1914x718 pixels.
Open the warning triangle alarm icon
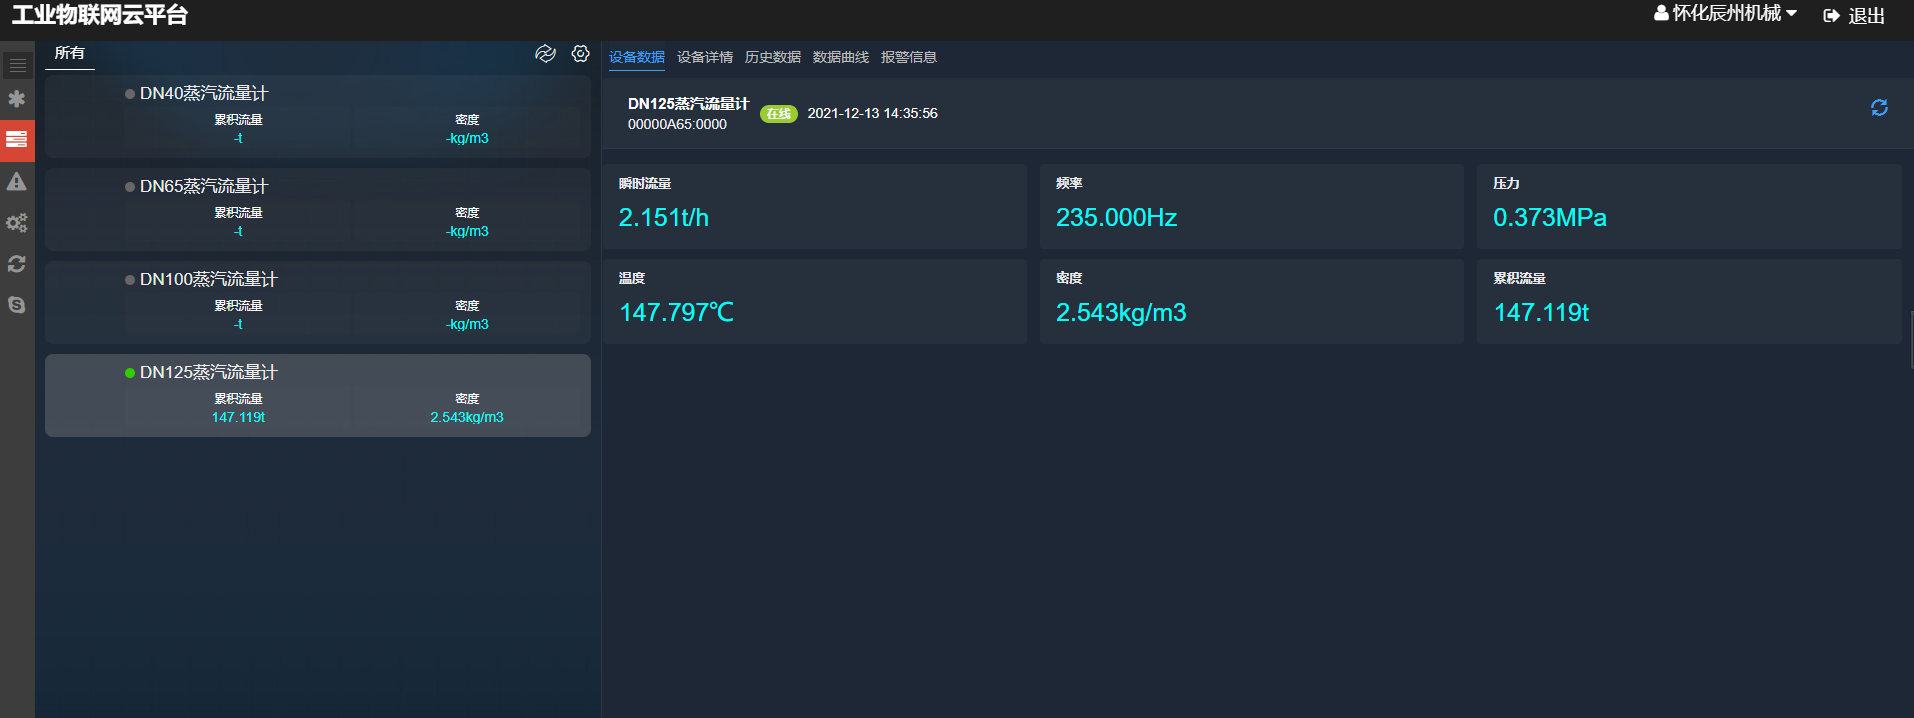coord(17,182)
